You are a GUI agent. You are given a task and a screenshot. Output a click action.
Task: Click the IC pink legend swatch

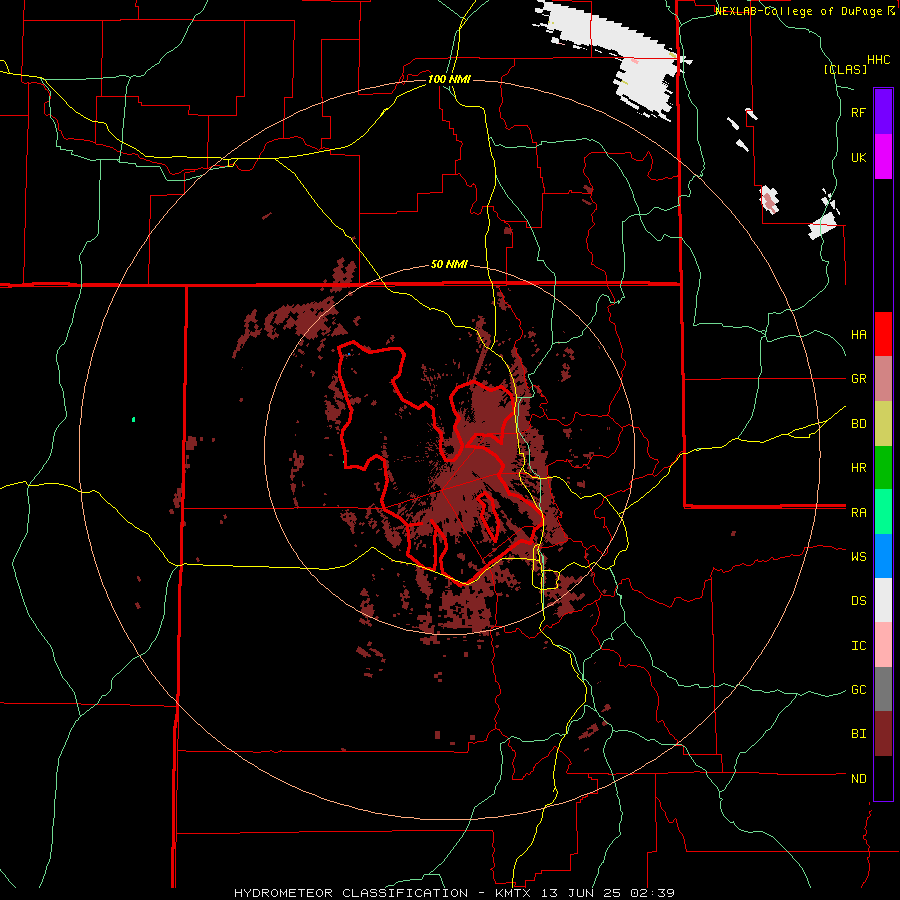coord(883,645)
